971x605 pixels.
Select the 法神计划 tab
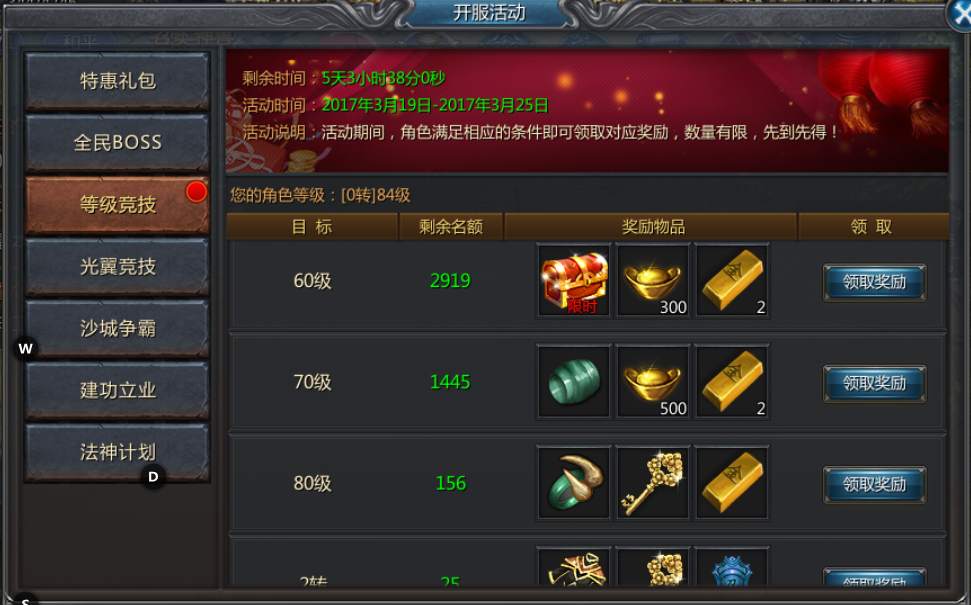117,452
